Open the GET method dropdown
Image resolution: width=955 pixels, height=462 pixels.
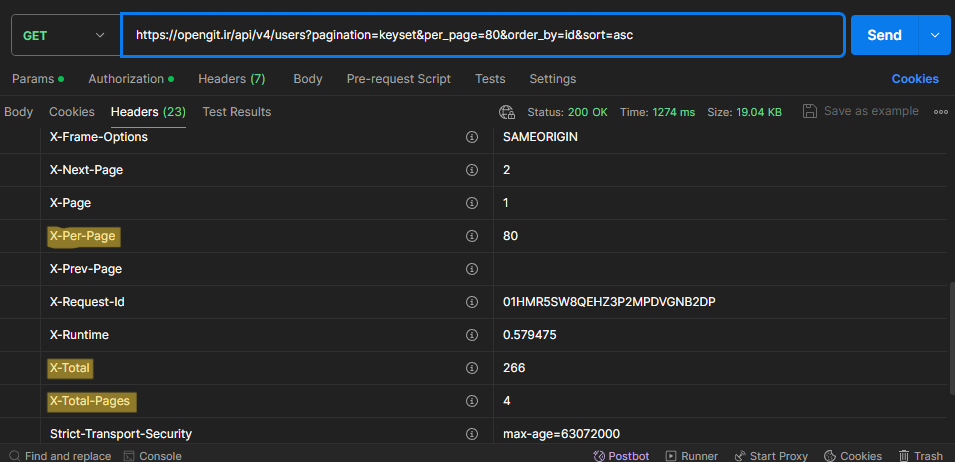point(63,35)
